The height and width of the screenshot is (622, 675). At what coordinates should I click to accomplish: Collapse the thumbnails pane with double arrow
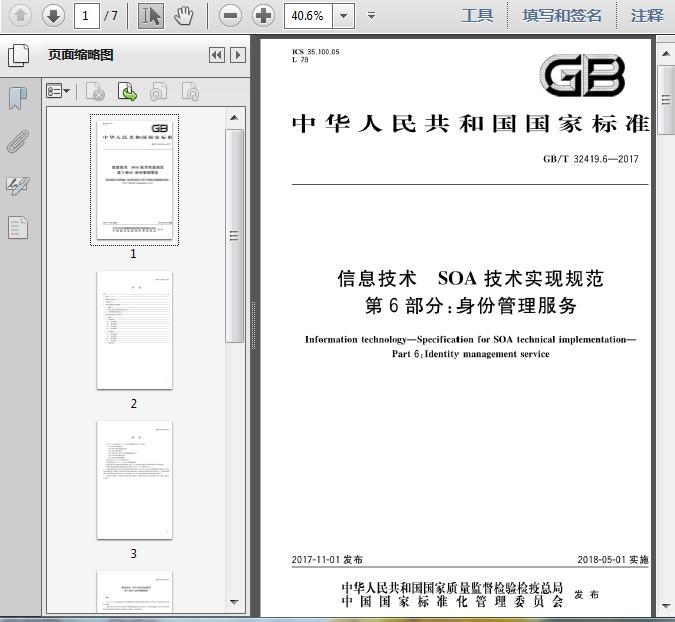(217, 55)
